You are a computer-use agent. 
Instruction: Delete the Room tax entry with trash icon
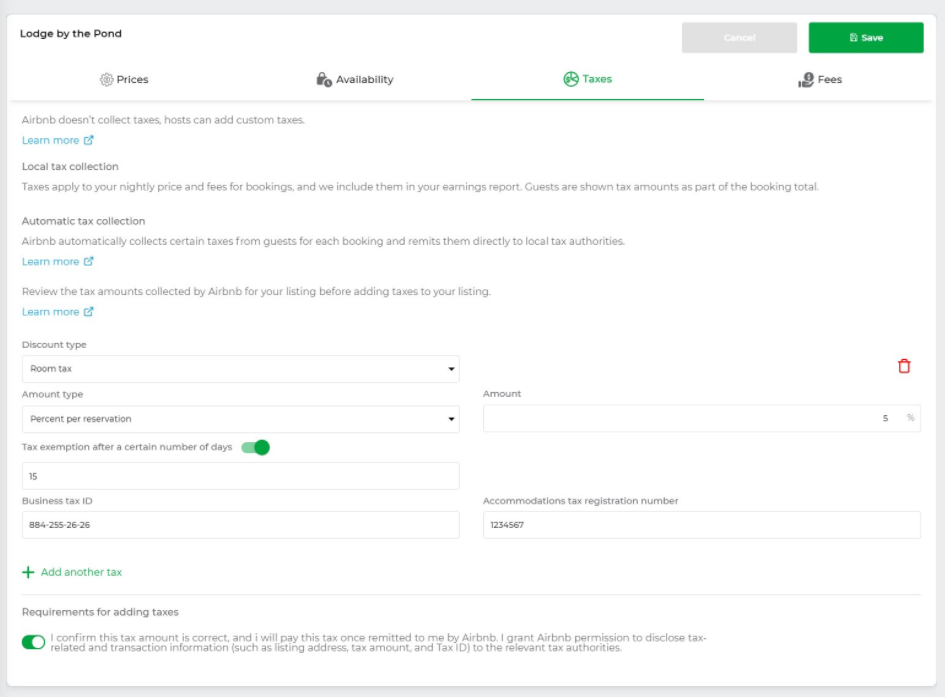[x=903, y=366]
